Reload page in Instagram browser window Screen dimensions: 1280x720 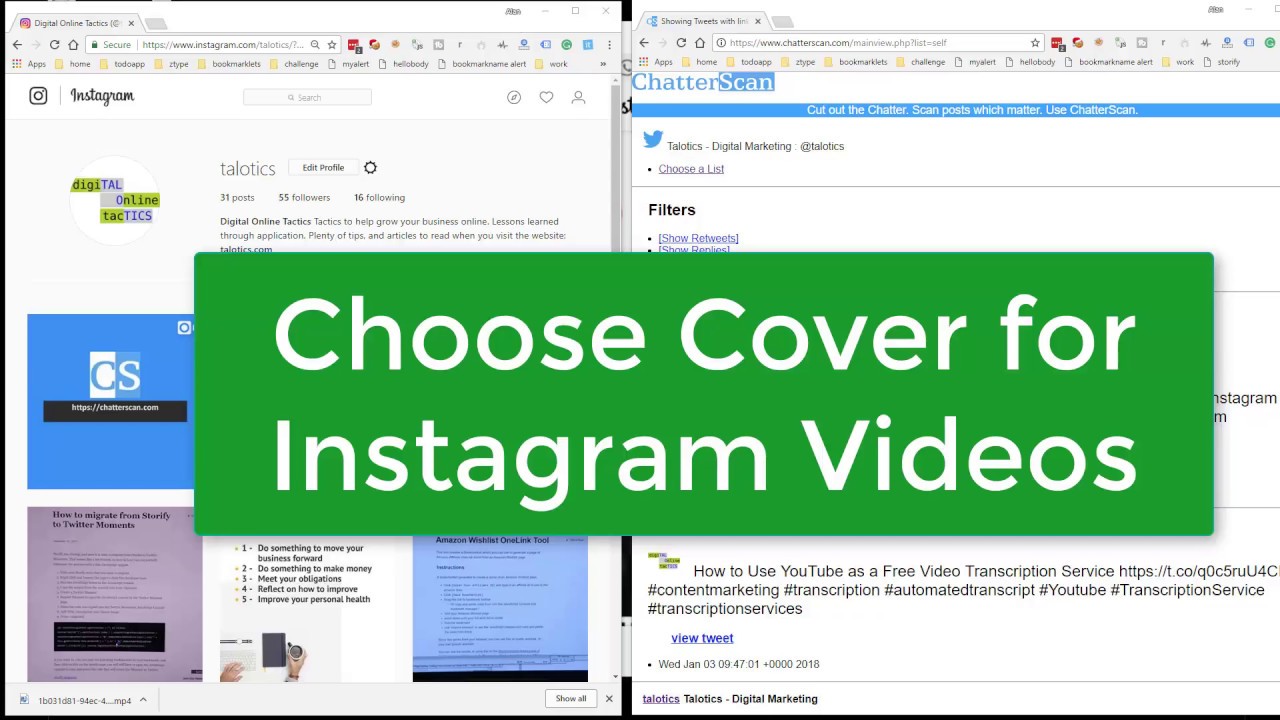(54, 45)
